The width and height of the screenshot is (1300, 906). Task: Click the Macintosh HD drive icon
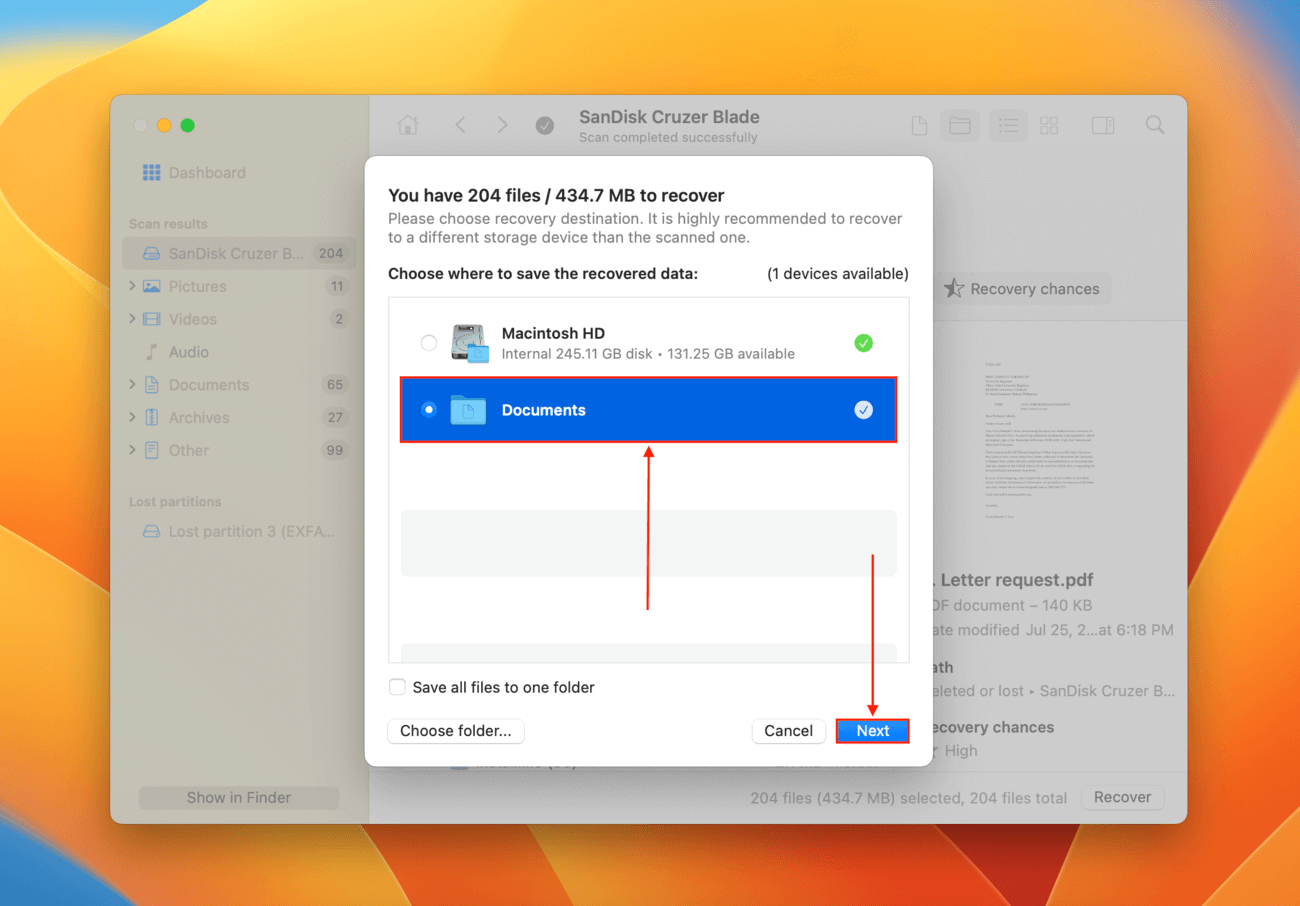point(469,343)
